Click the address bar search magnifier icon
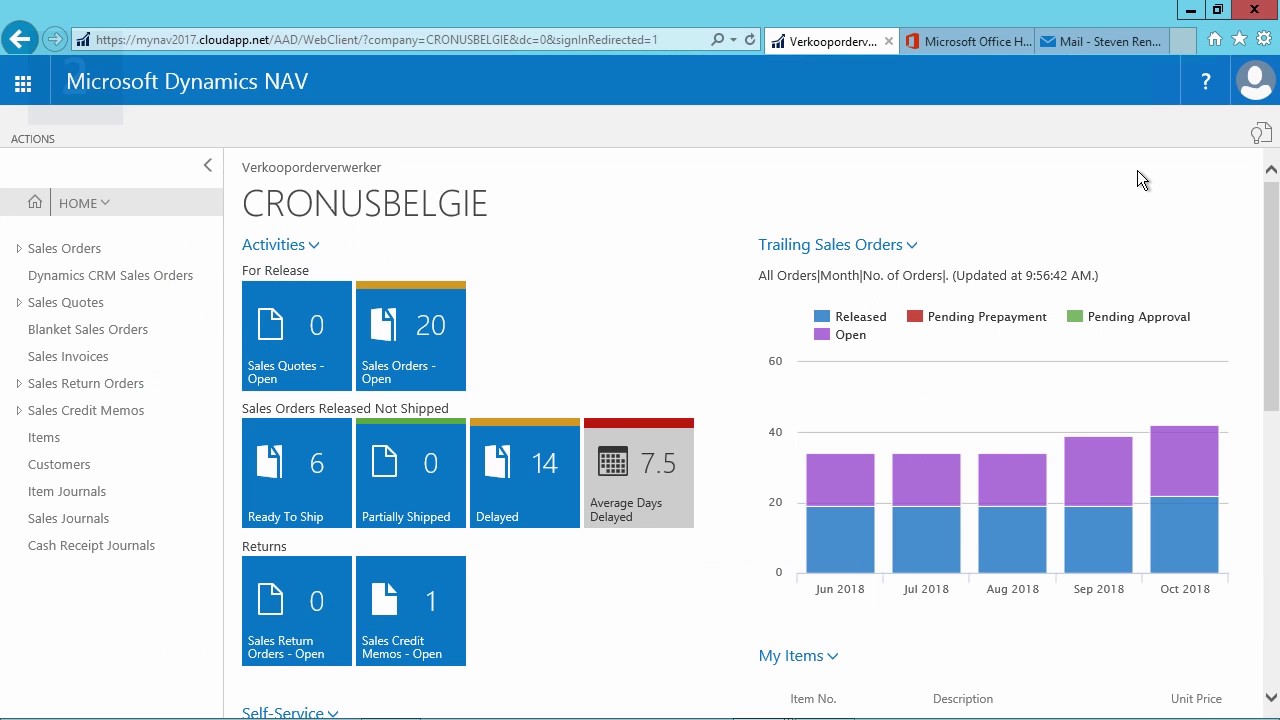Image resolution: width=1280 pixels, height=720 pixels. click(717, 40)
